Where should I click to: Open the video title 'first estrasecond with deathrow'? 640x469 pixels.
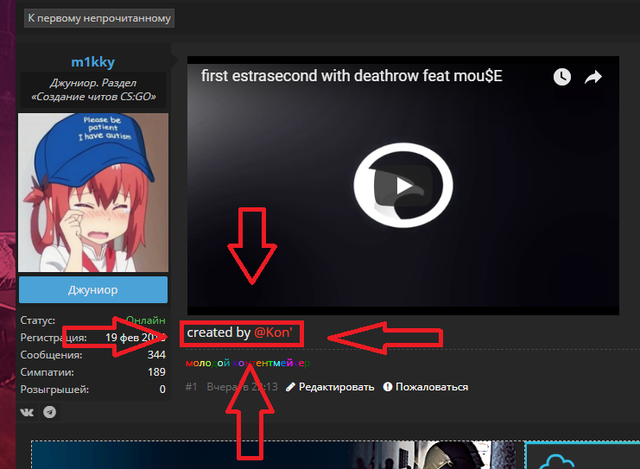351,76
